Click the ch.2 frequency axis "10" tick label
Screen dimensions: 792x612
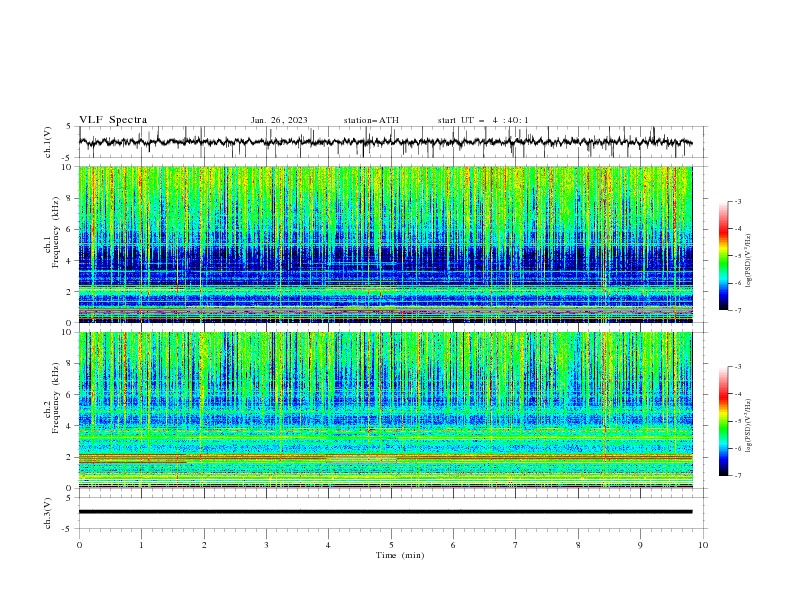click(x=67, y=332)
